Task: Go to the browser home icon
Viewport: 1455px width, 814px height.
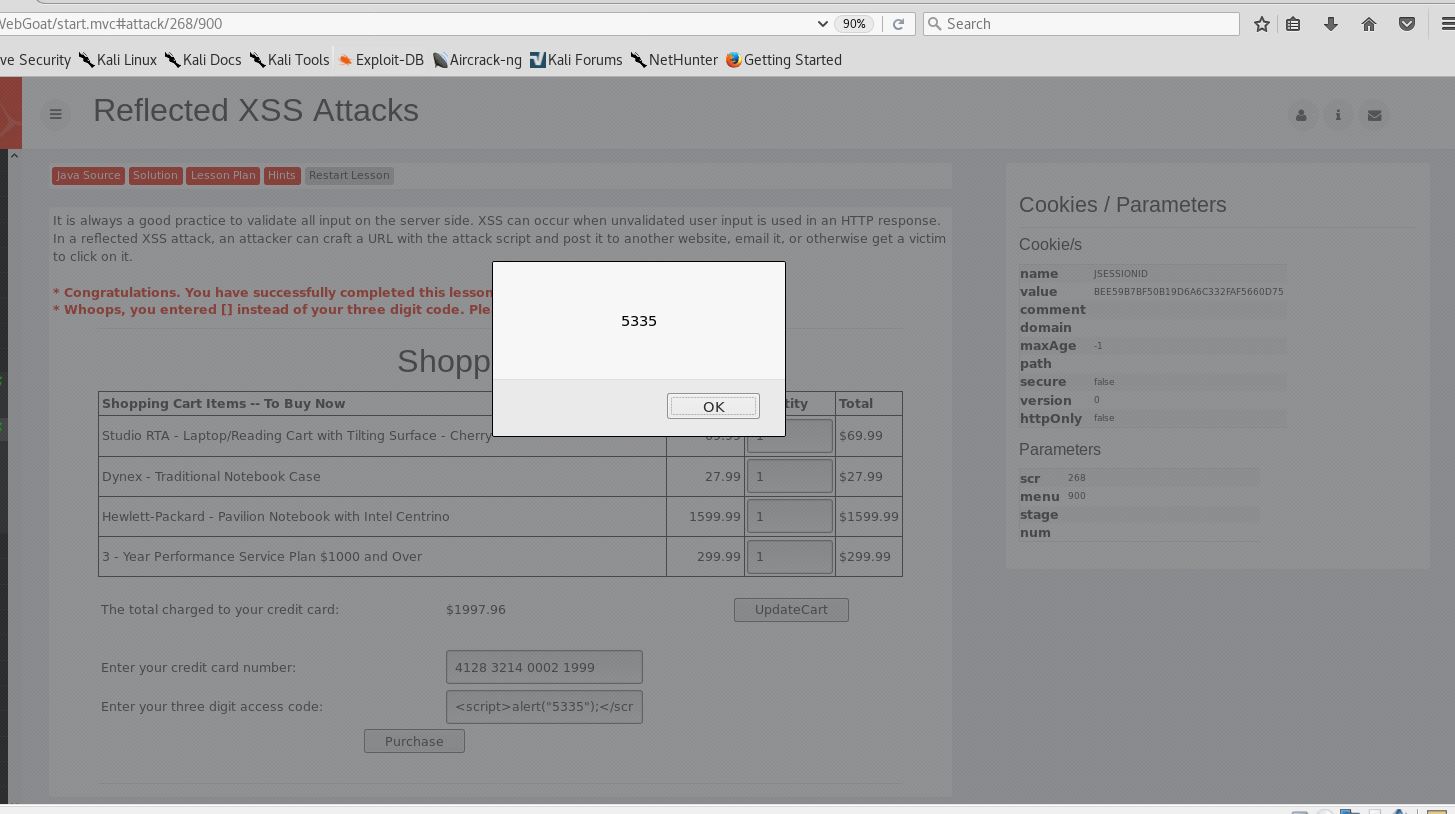Action: coord(1369,24)
